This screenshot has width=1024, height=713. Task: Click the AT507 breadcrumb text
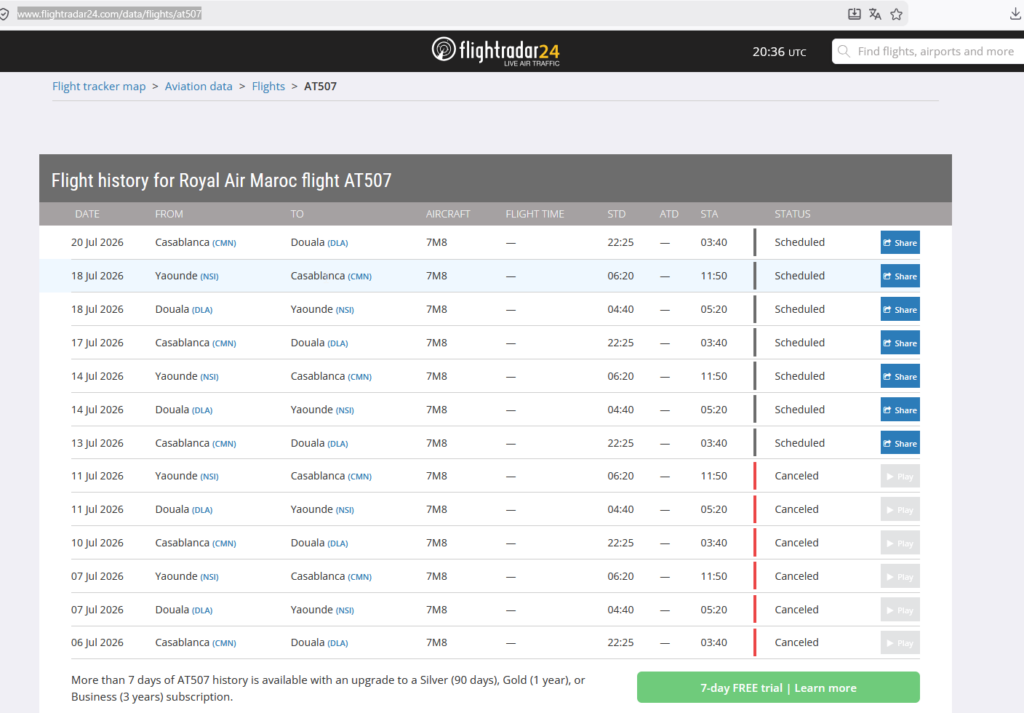pyautogui.click(x=320, y=86)
